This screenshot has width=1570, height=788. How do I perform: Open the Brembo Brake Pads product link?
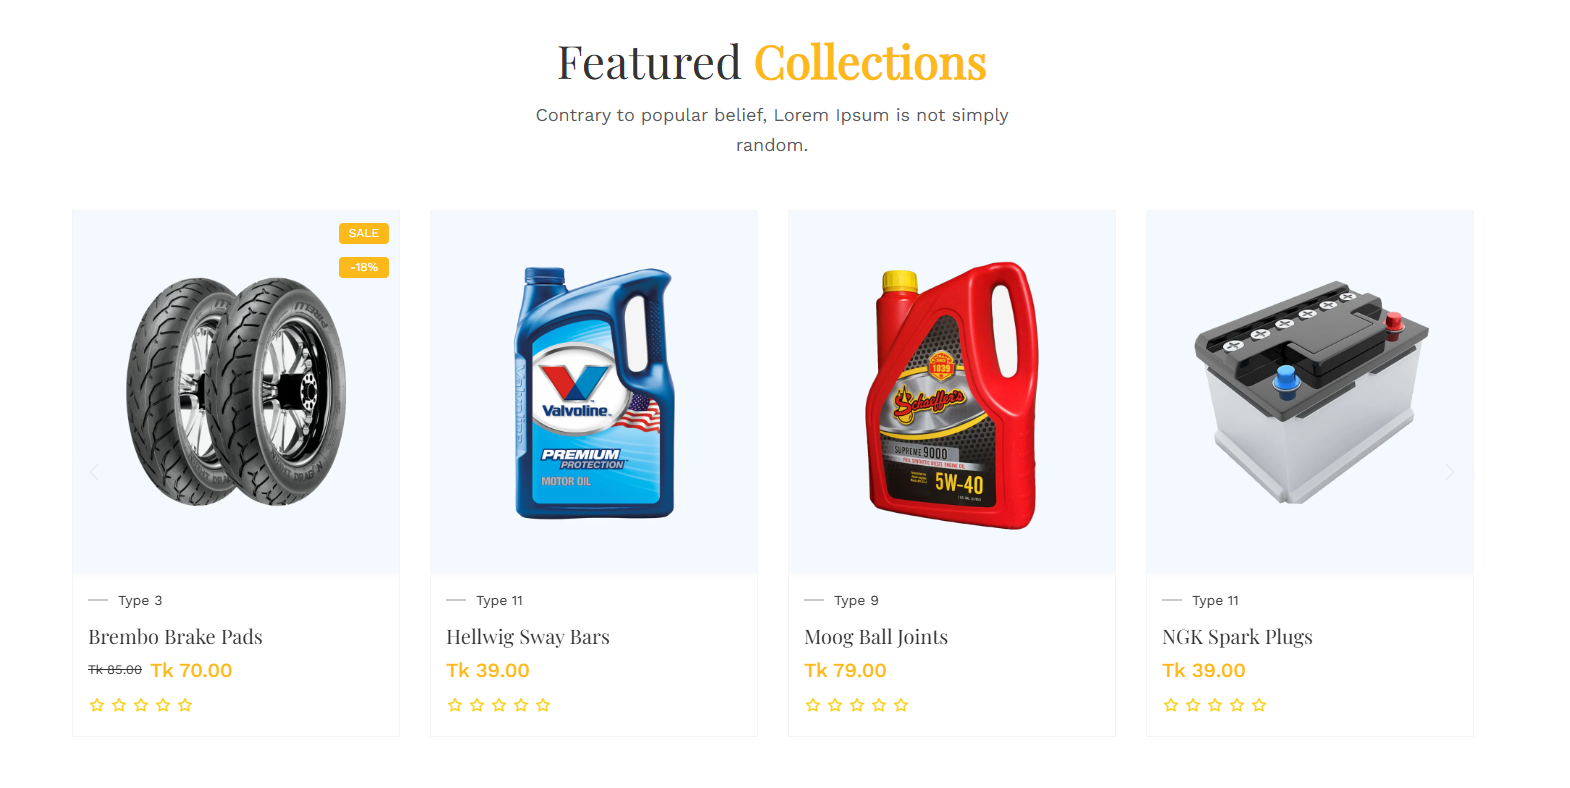tap(175, 637)
